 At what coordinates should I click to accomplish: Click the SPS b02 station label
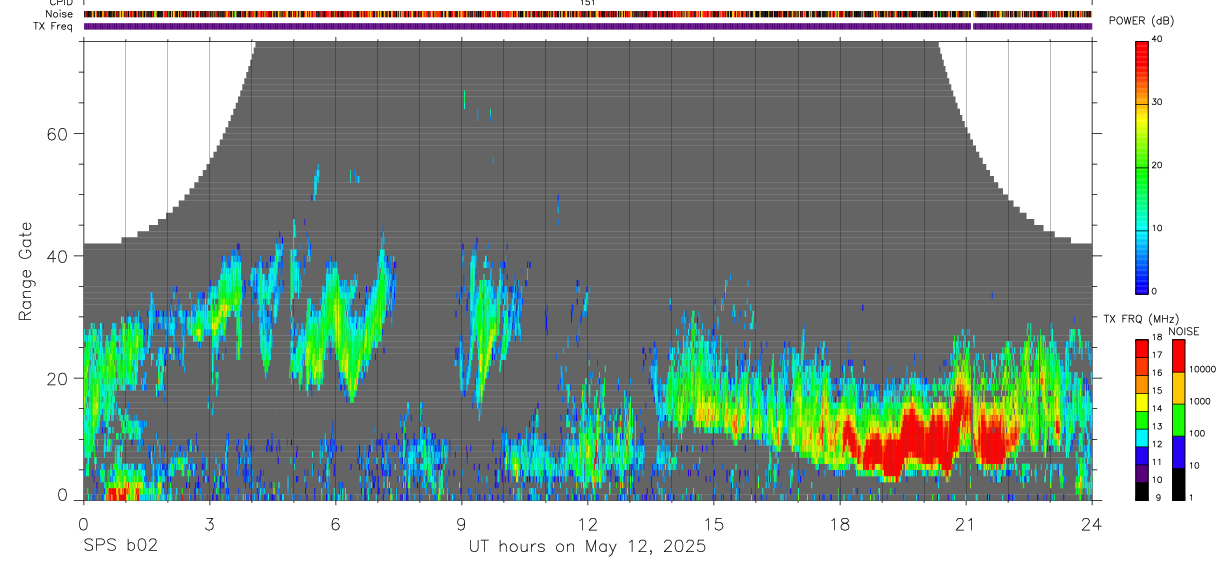pyautogui.click(x=120, y=547)
